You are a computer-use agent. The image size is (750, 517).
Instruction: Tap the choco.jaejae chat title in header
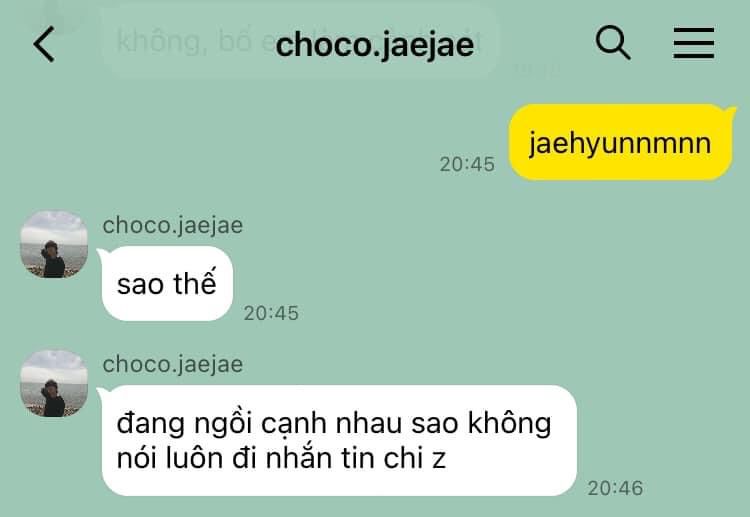(375, 45)
